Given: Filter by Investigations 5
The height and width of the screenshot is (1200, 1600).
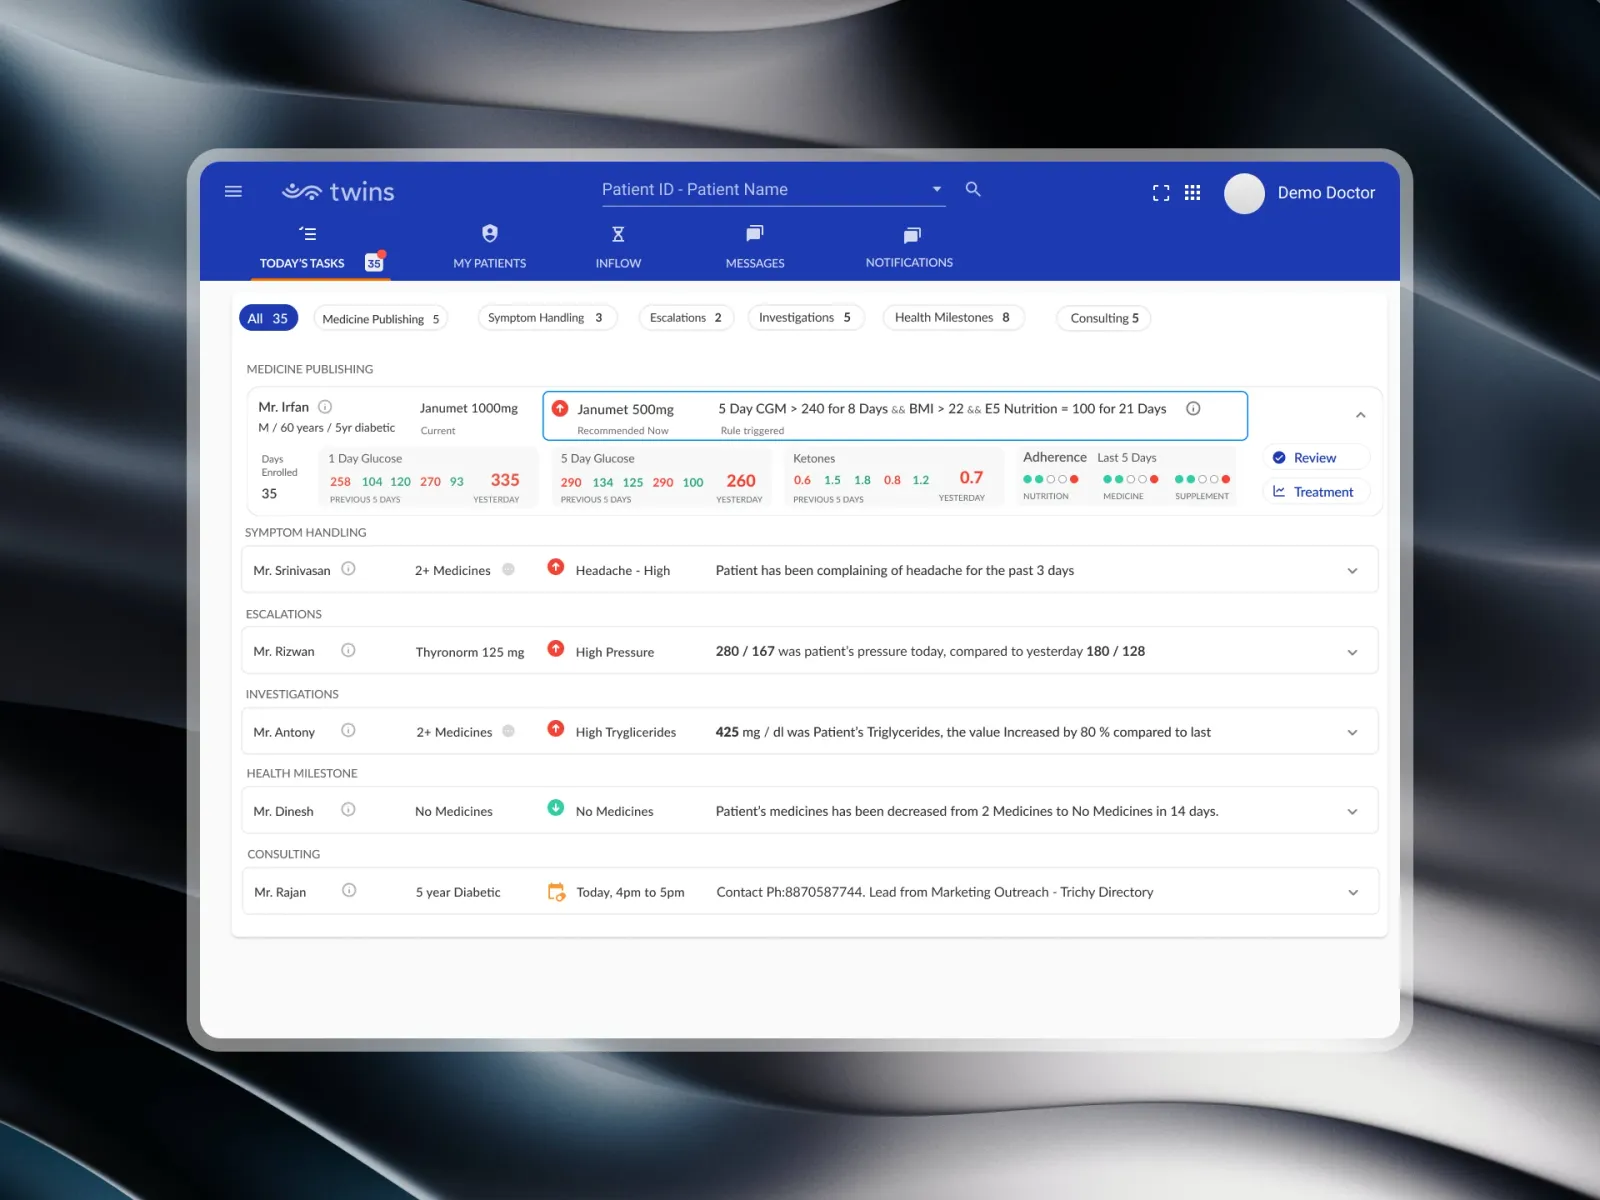Looking at the screenshot, I should point(805,318).
